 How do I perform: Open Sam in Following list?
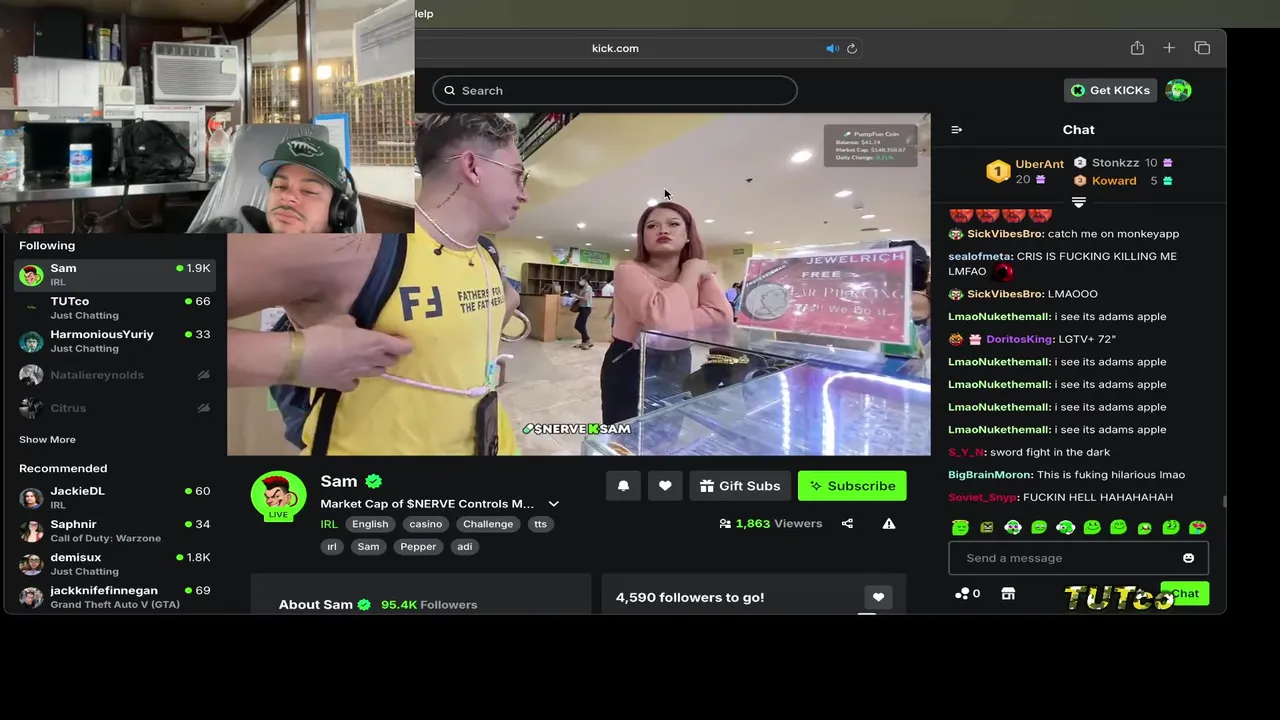115,274
